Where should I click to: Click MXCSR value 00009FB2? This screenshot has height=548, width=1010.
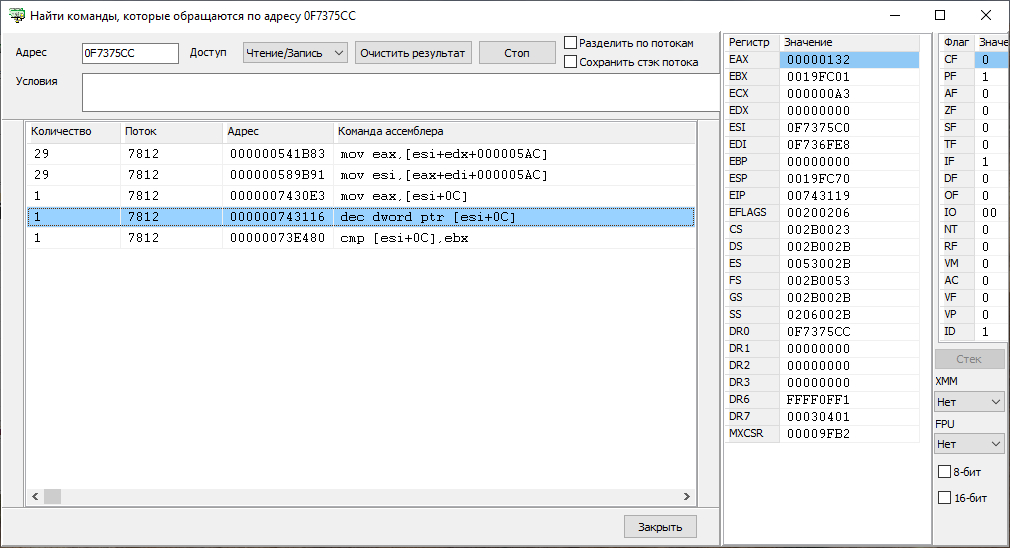click(x=849, y=433)
